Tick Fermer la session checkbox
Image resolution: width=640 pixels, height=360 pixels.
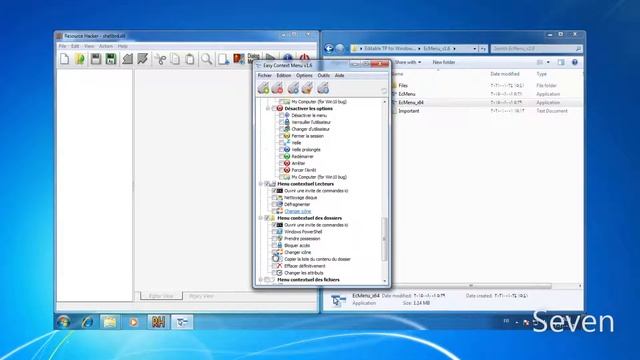point(281,136)
